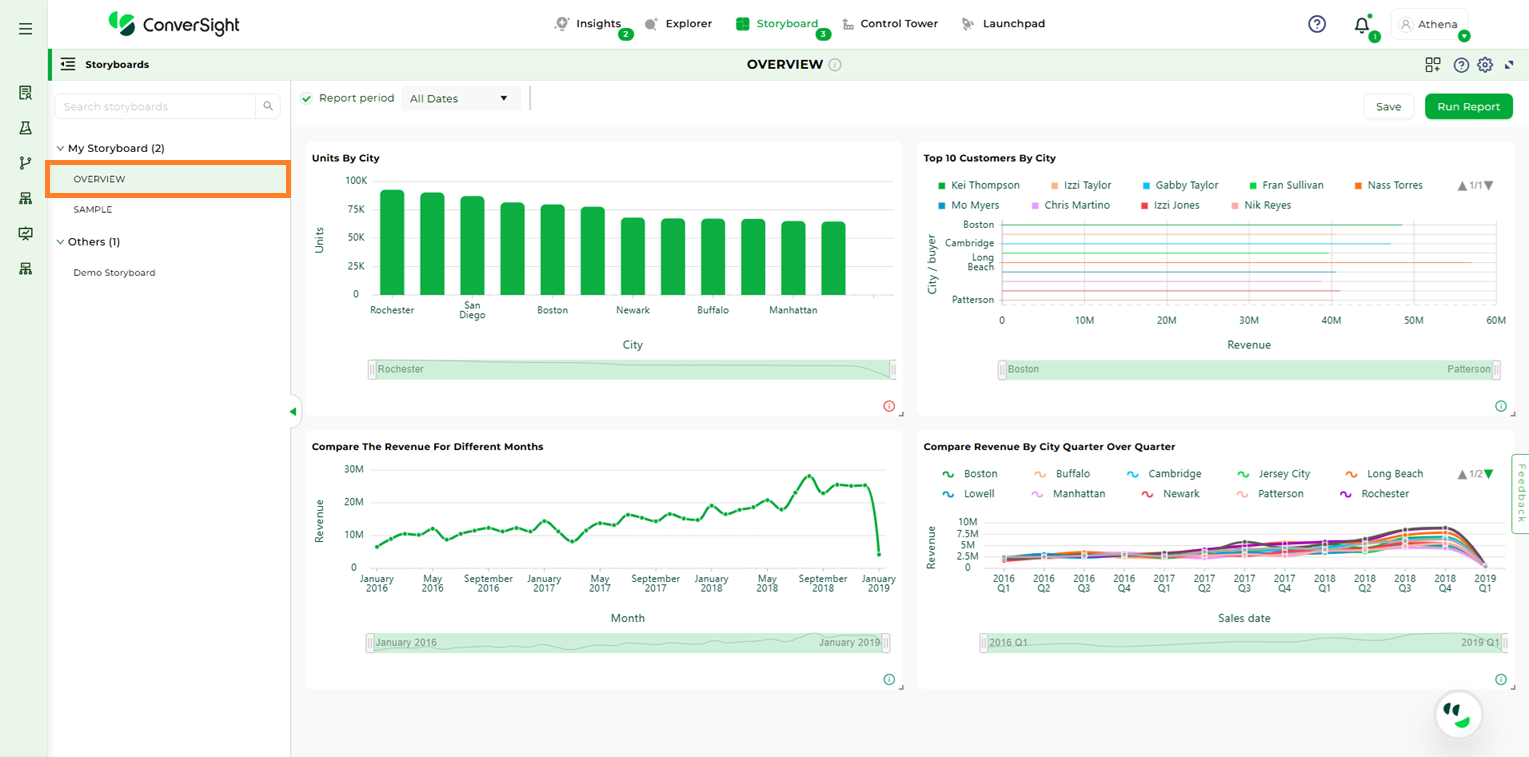Viewport: 1529px width, 757px height.
Task: Click red info icon on Units By City
Action: point(889,406)
